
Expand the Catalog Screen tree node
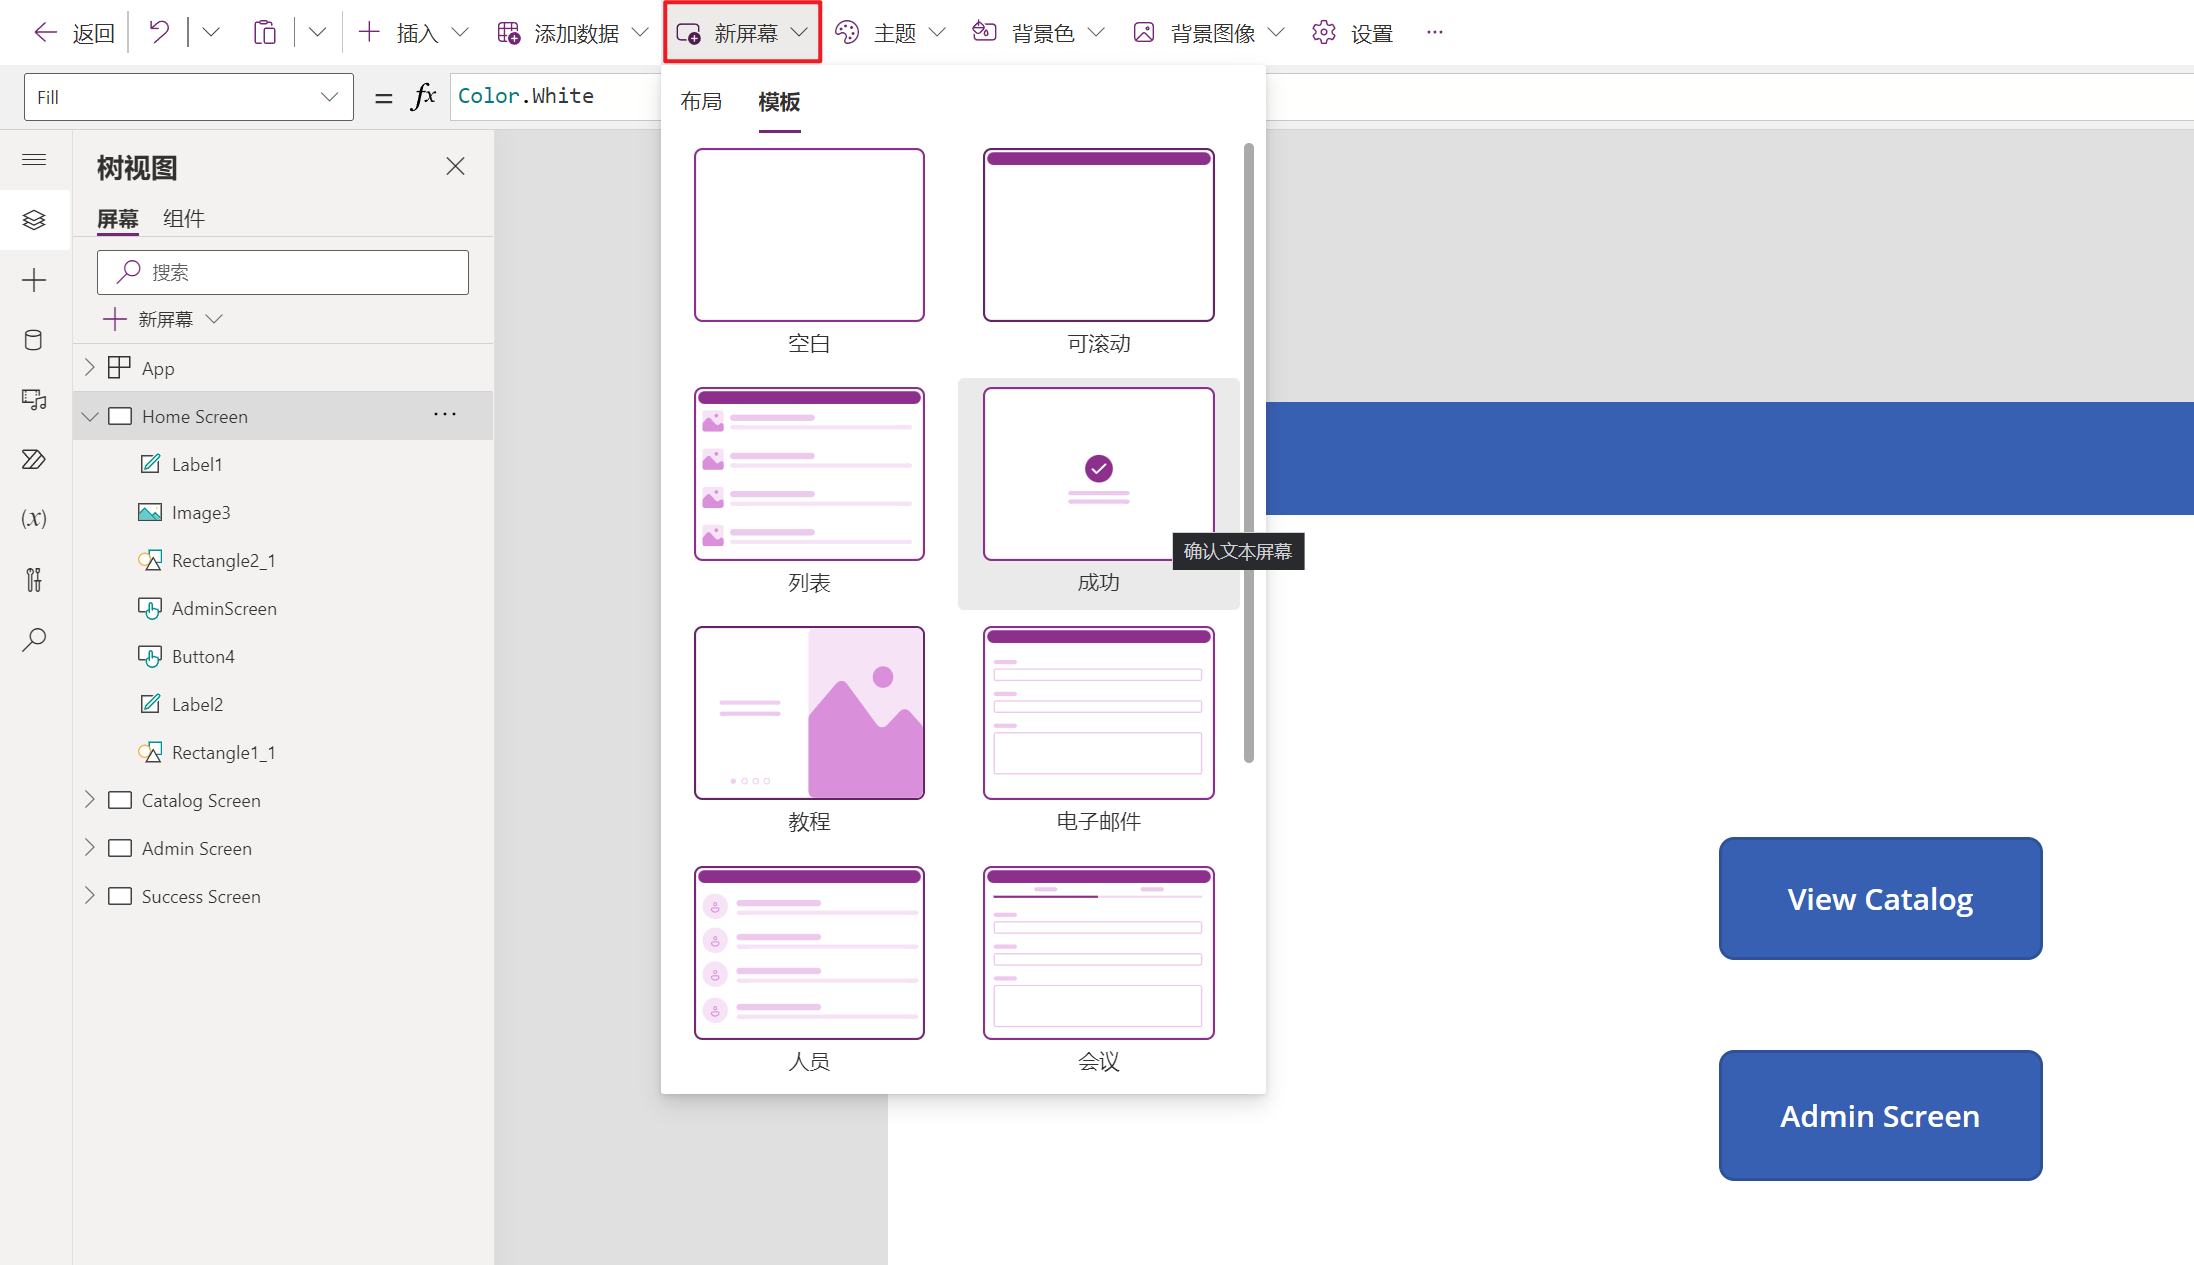89,799
